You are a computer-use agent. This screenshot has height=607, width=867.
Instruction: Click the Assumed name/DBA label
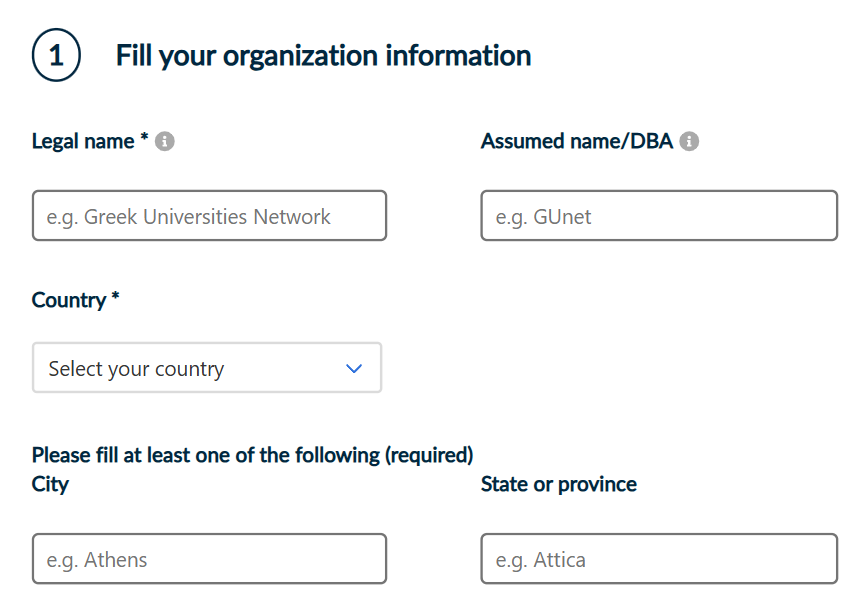coord(577,142)
